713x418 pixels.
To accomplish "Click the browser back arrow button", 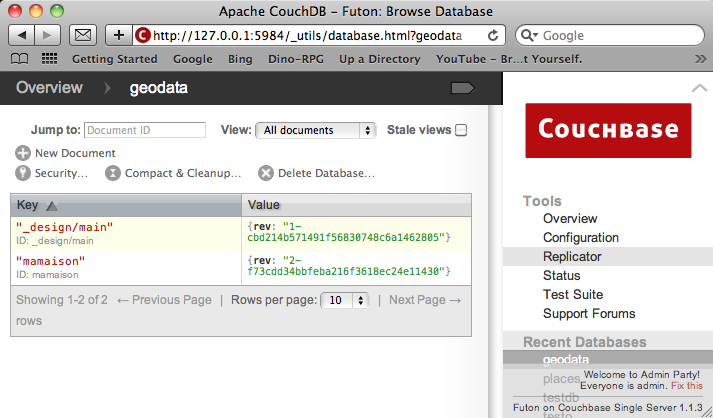I will coord(24,35).
